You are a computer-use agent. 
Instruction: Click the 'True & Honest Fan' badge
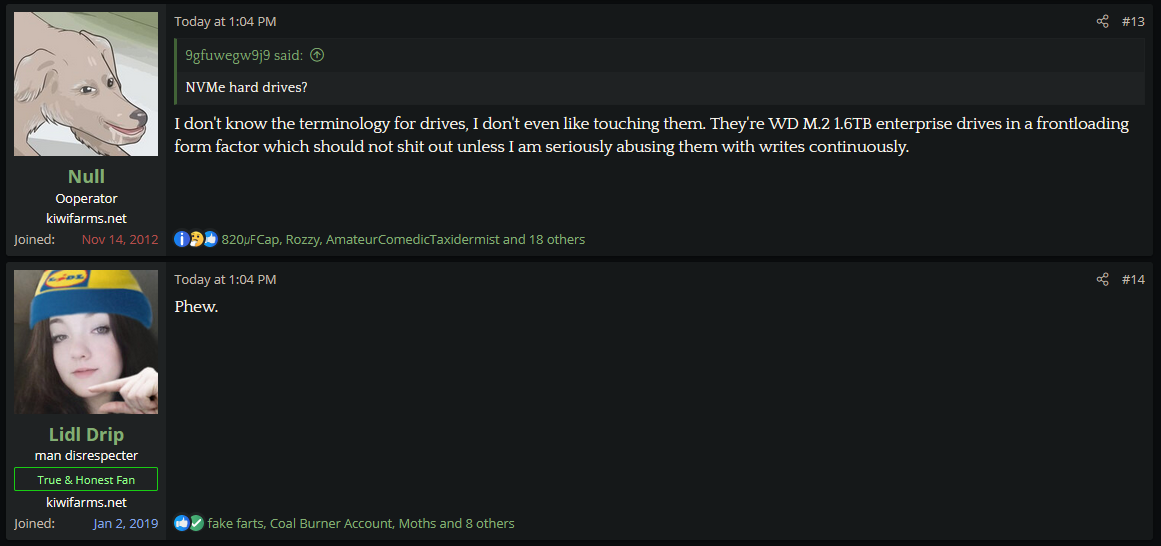(86, 479)
